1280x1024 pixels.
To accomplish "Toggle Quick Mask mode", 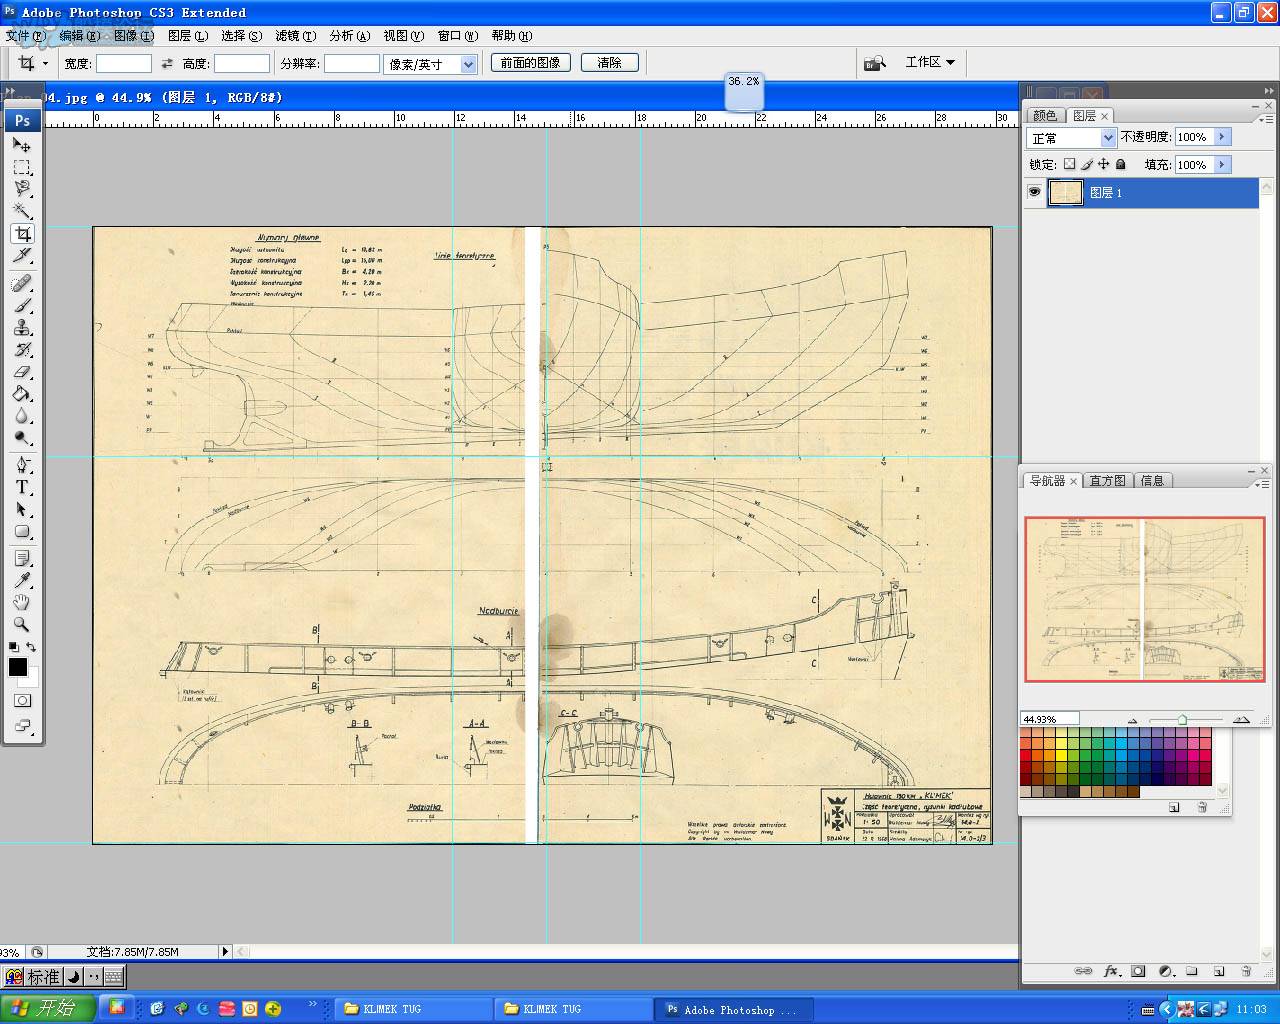I will tap(22, 701).
